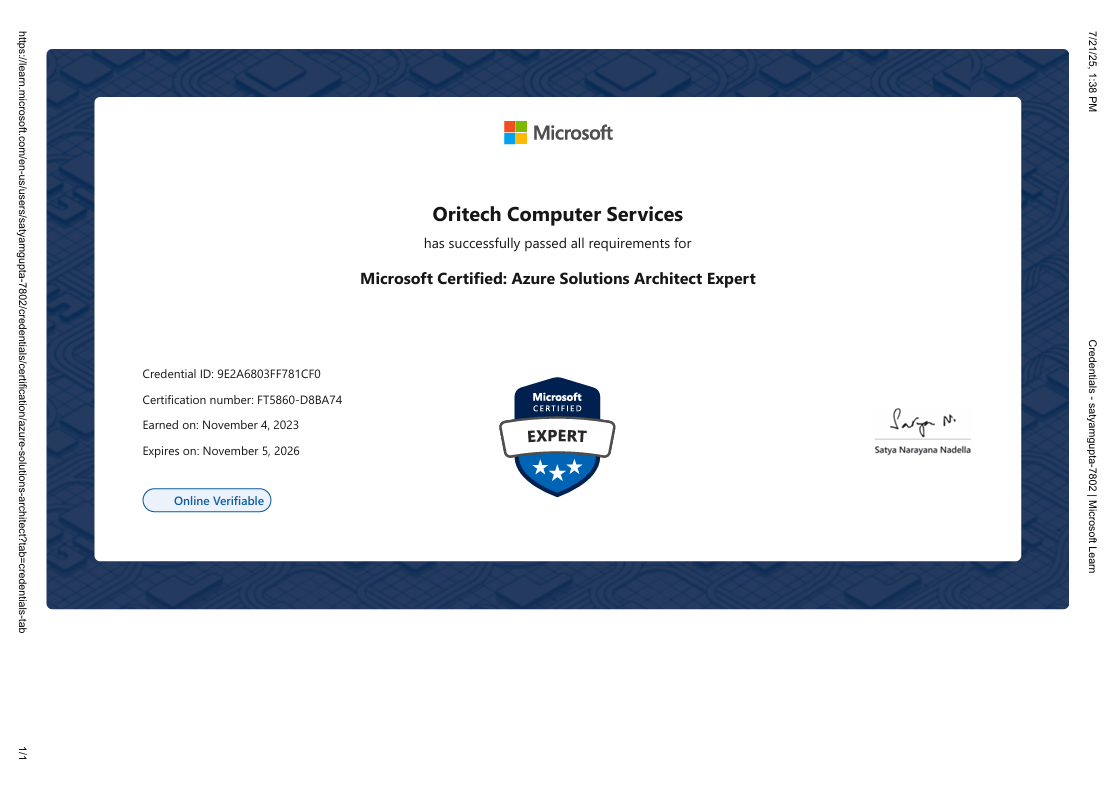This screenshot has height=789, width=1118.
Task: Click the Microsoft Certified label on the badge
Action: pos(557,402)
